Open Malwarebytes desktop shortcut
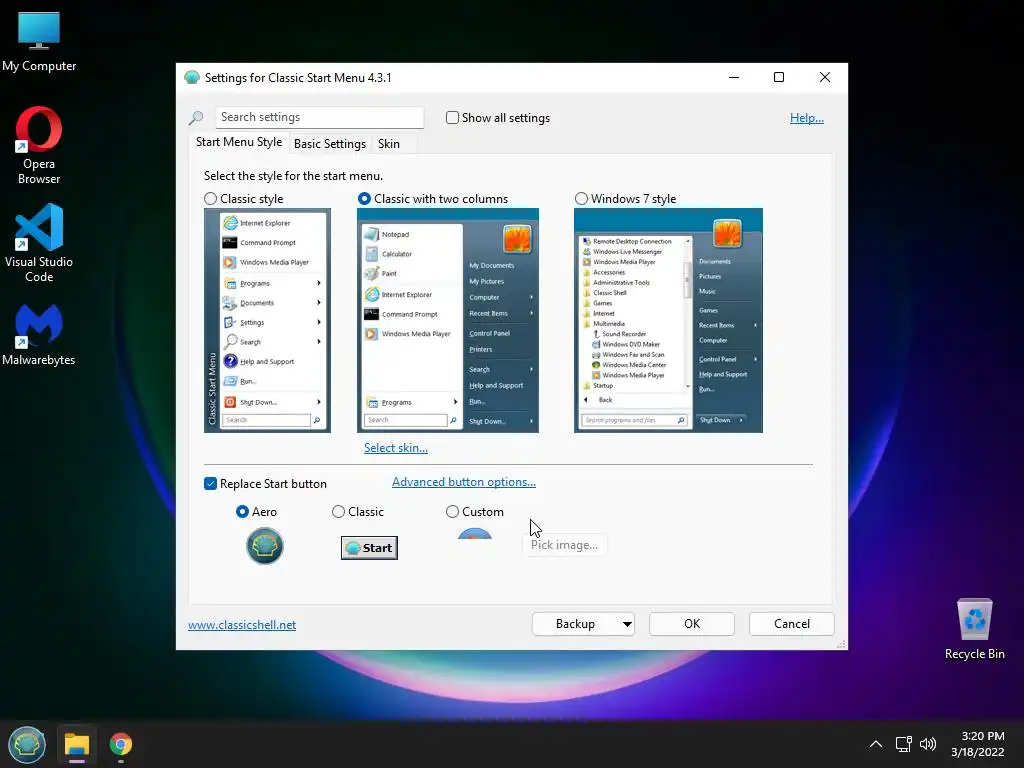This screenshot has height=768, width=1024. (x=39, y=334)
